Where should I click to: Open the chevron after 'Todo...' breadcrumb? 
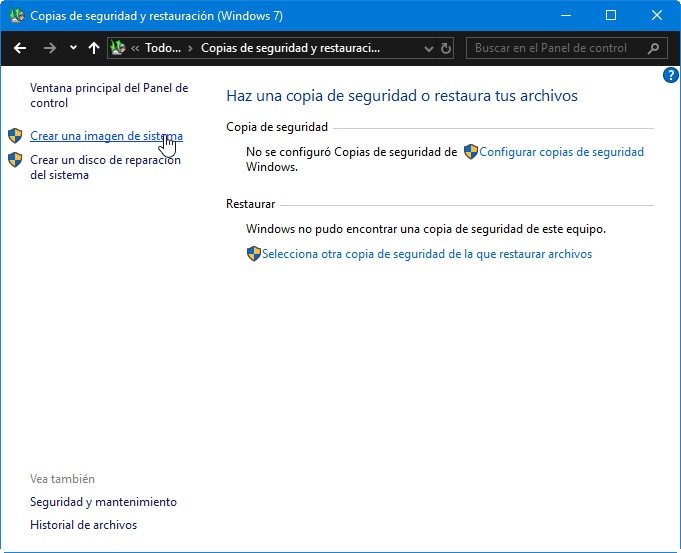(190, 48)
